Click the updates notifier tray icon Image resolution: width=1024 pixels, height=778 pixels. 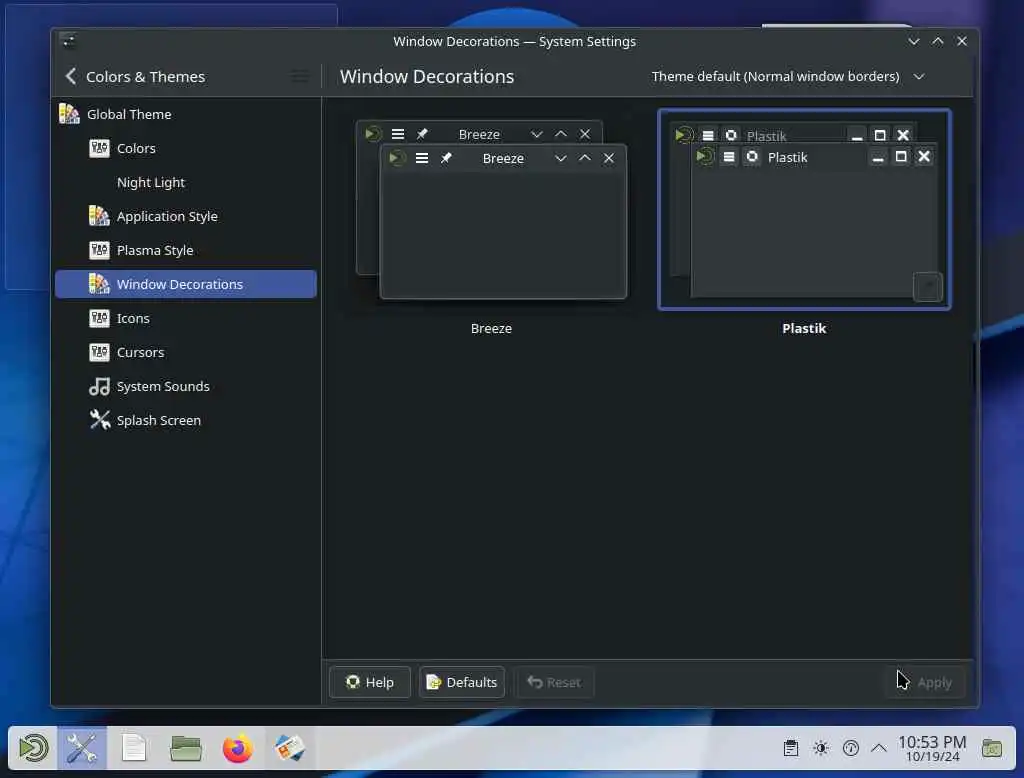click(850, 748)
